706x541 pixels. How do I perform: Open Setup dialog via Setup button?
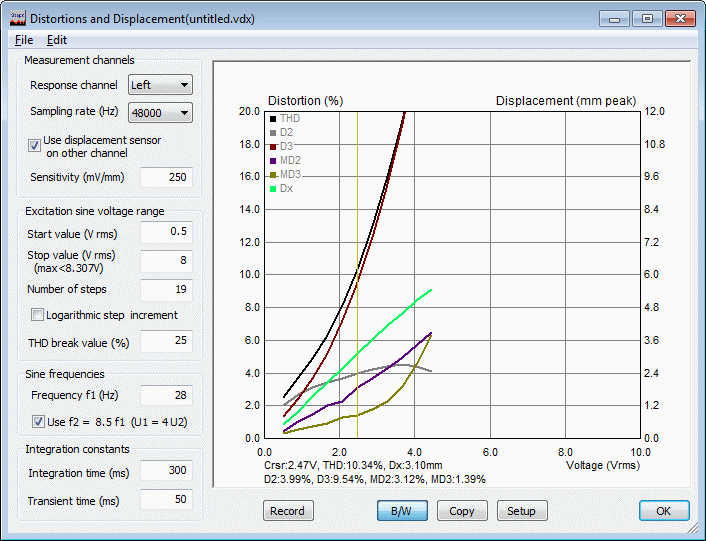coord(521,511)
